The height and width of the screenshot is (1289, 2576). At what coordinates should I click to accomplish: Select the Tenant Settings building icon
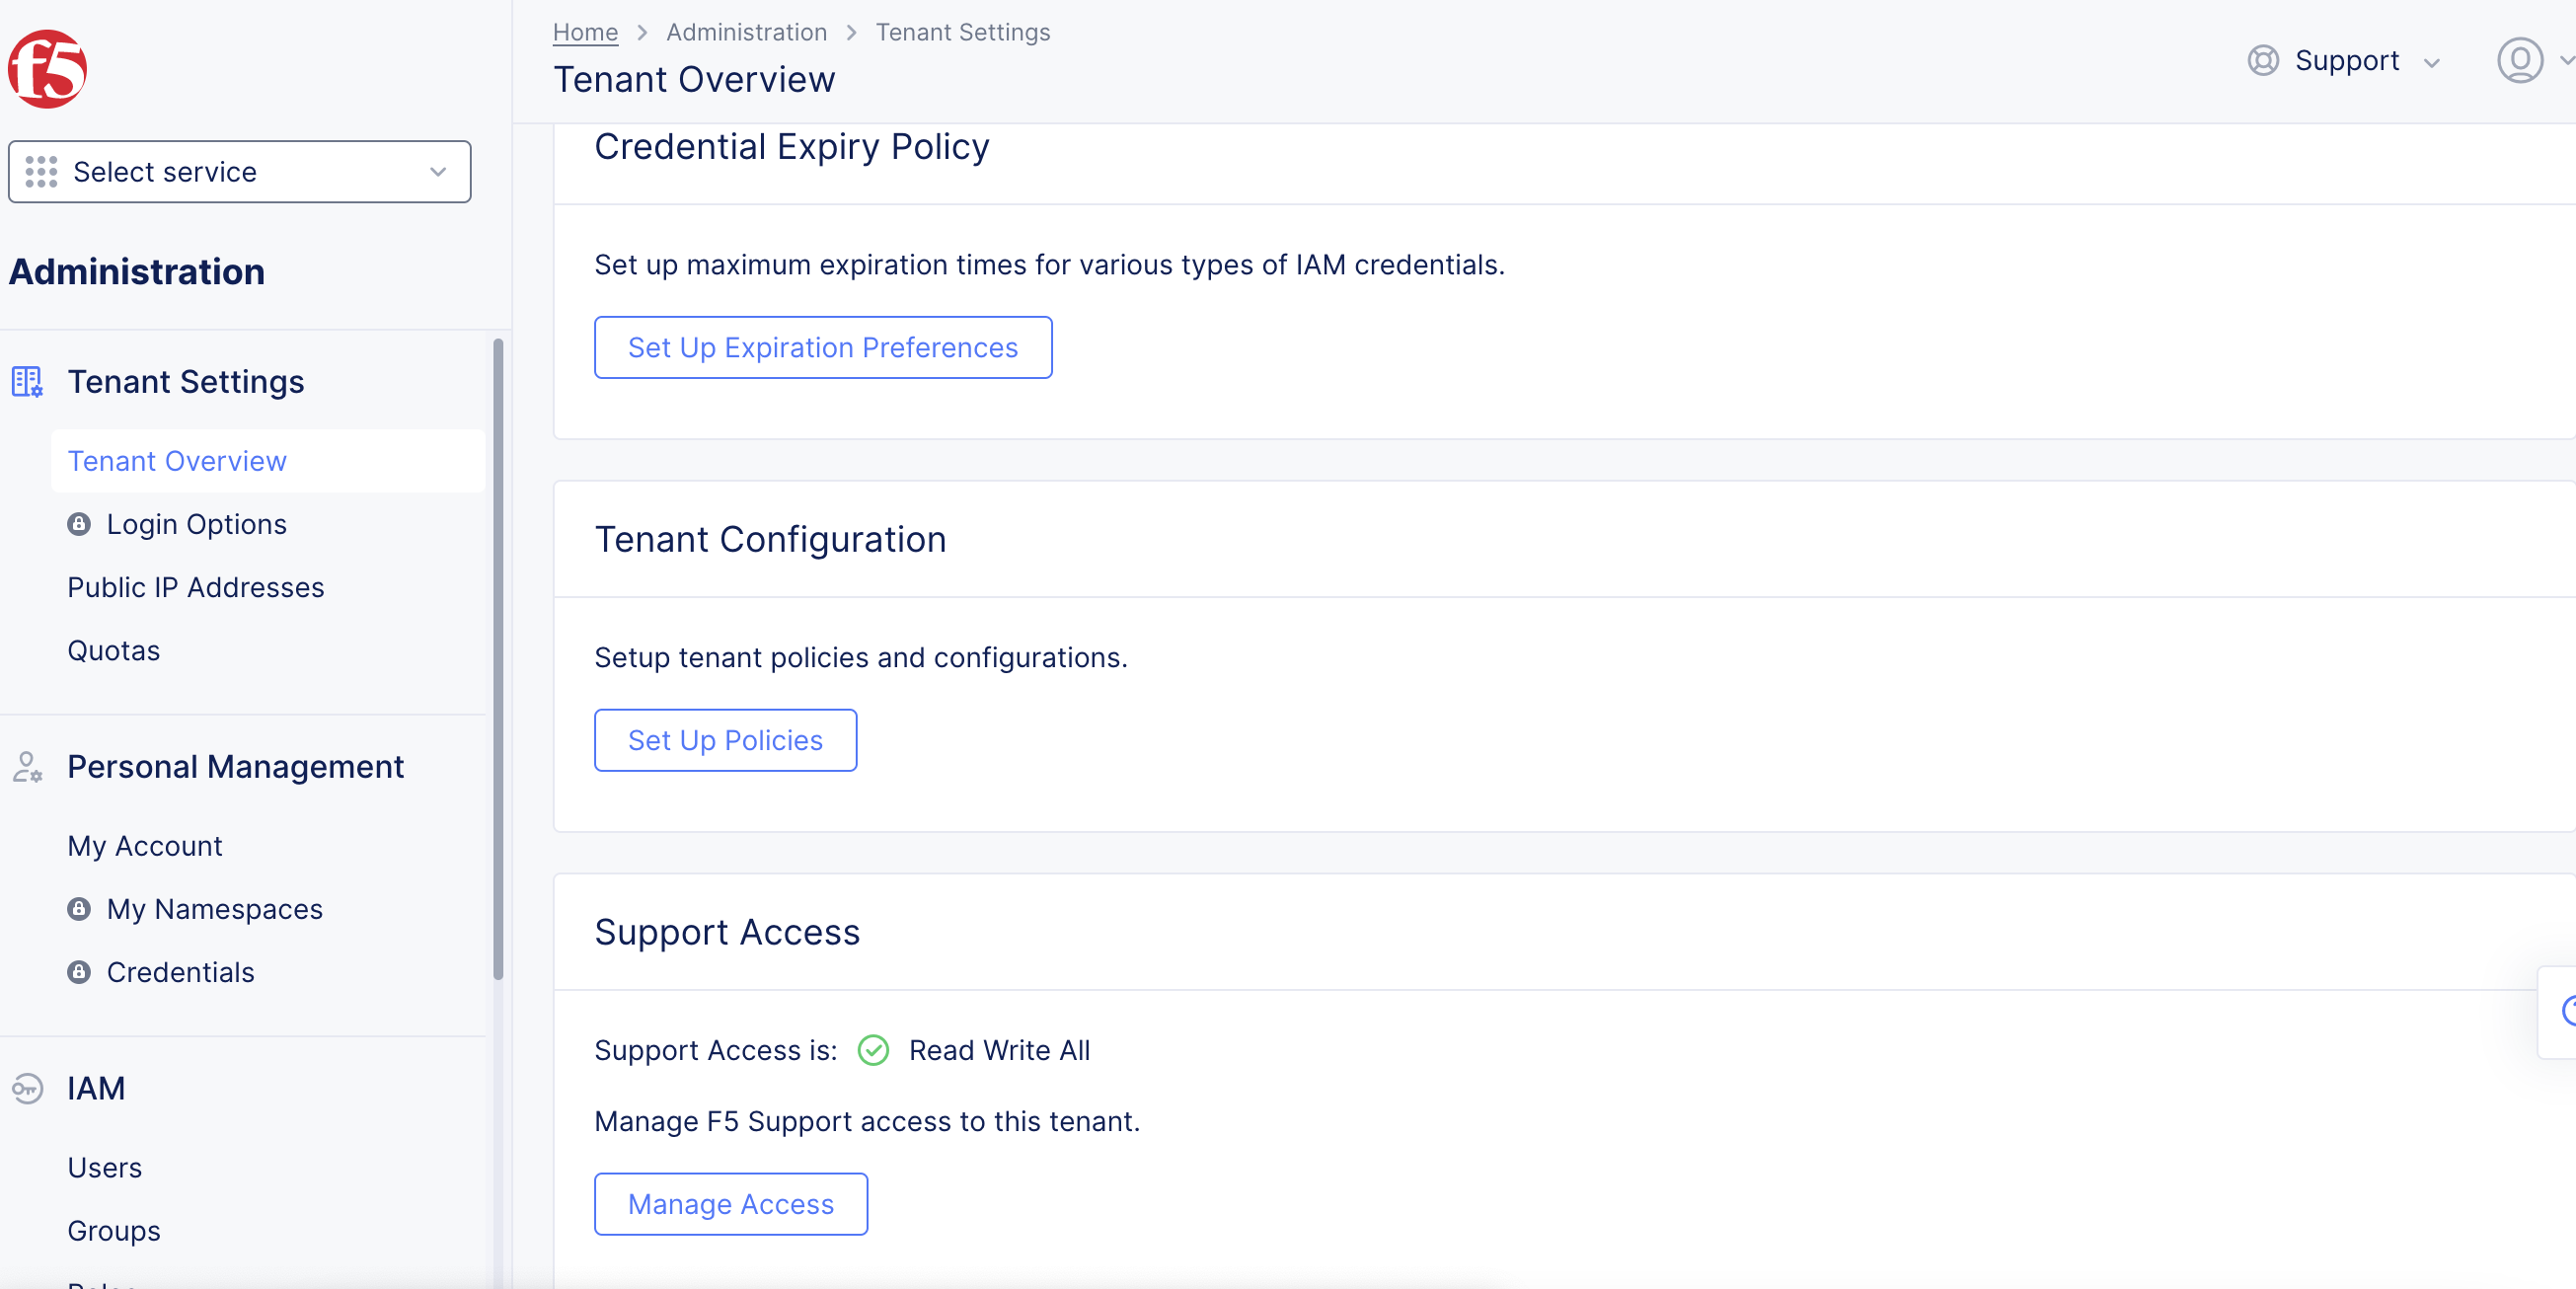[x=25, y=381]
